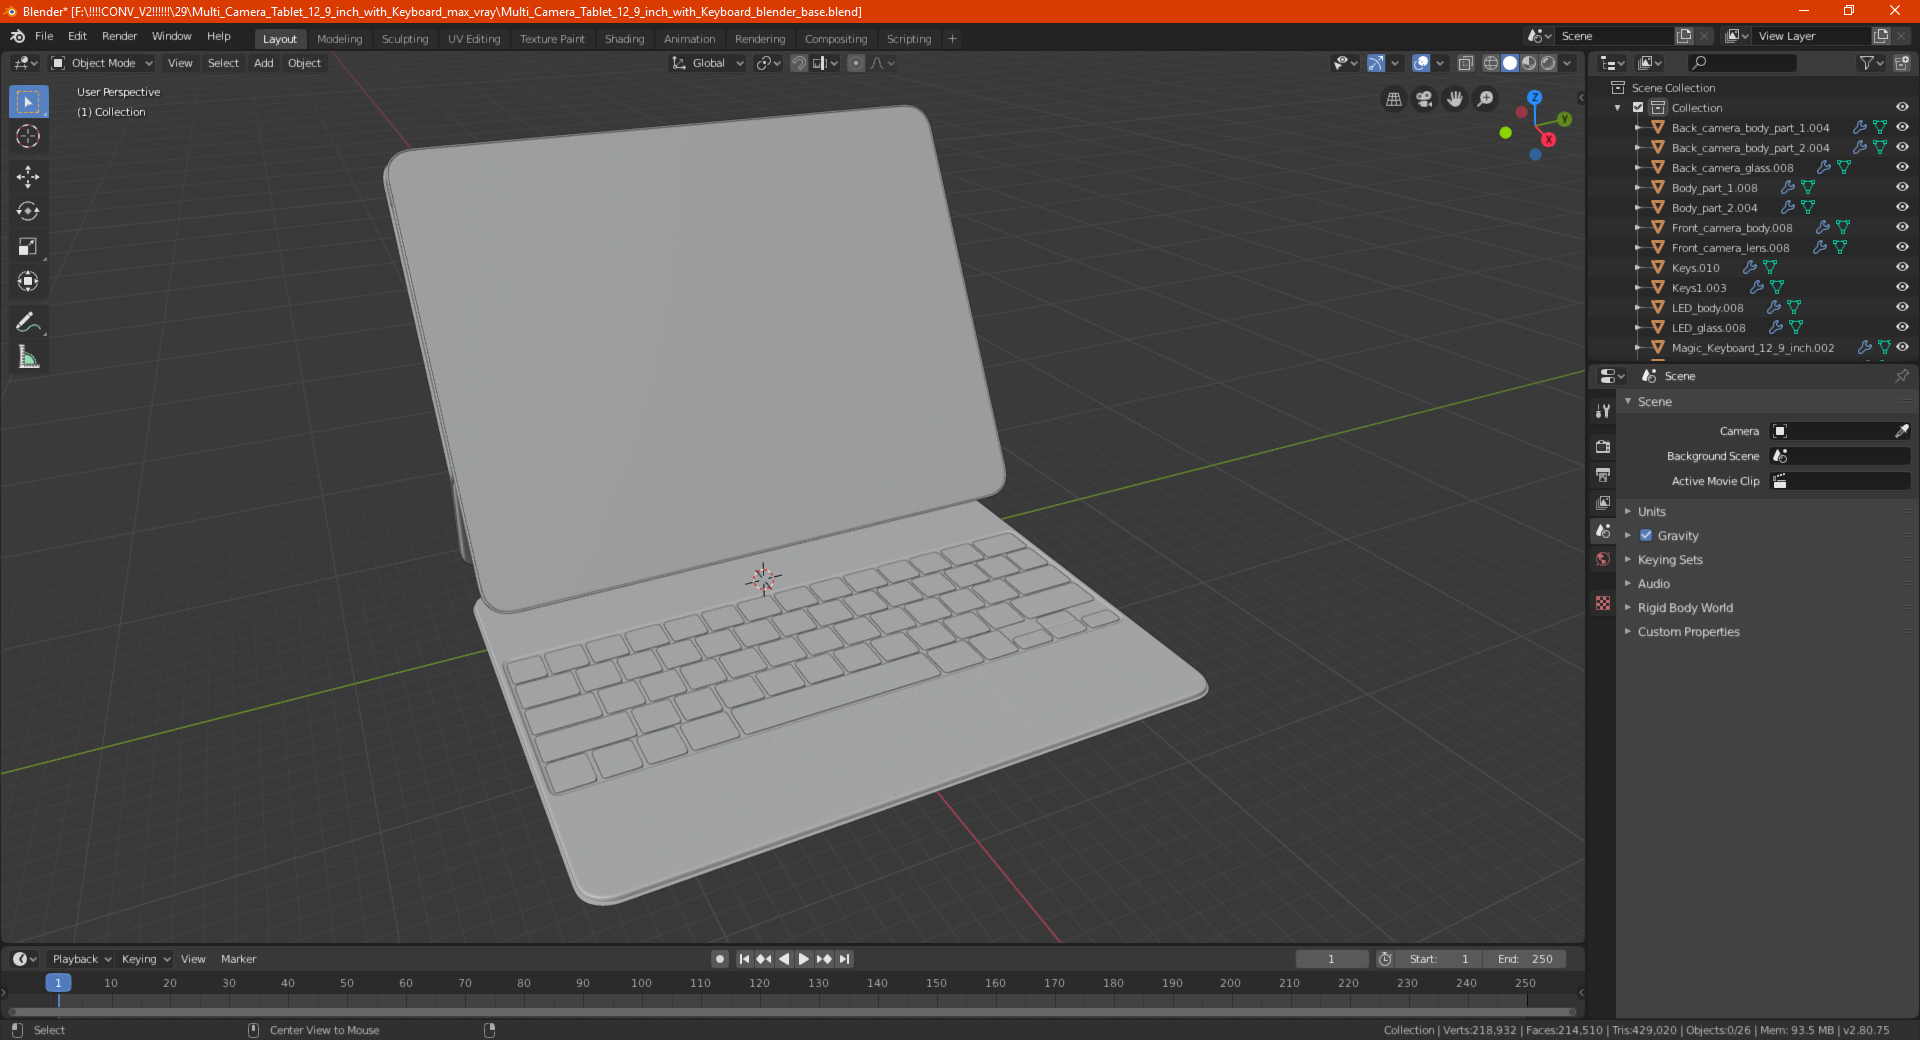Open the Render menu
Viewport: 1920px width, 1040px height.
coord(119,36)
